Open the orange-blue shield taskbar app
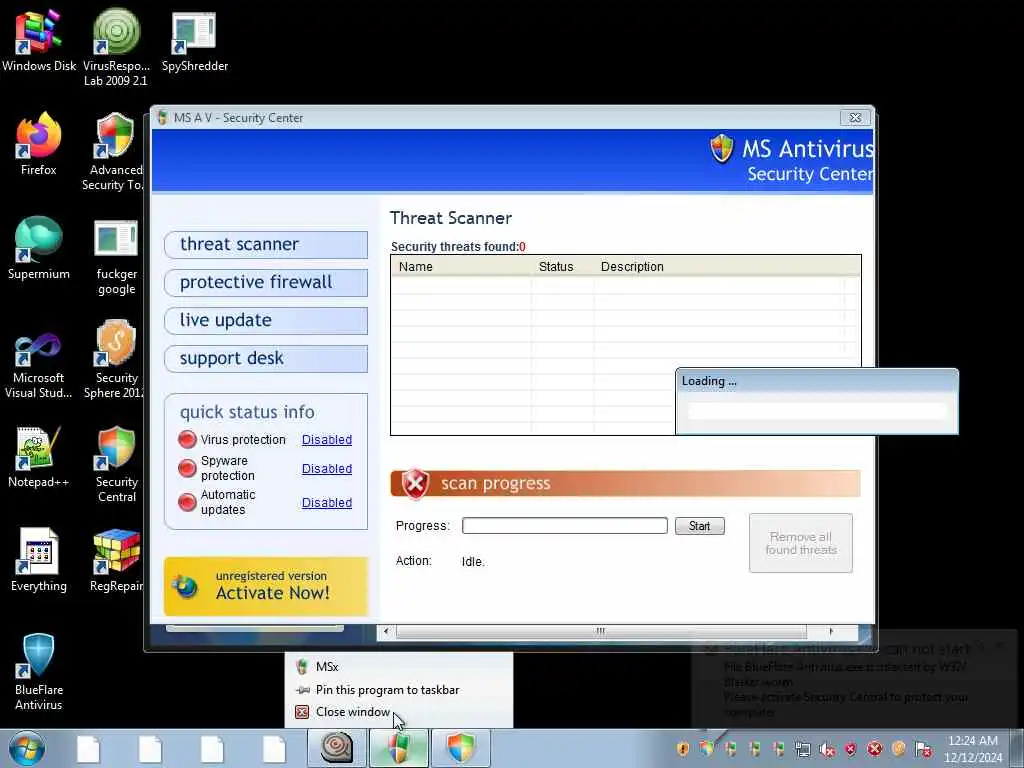 point(460,748)
